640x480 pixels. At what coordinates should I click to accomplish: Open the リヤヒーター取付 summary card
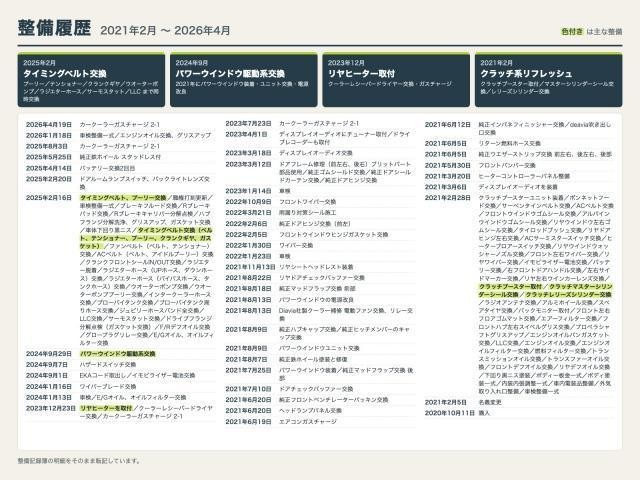pyautogui.click(x=396, y=80)
